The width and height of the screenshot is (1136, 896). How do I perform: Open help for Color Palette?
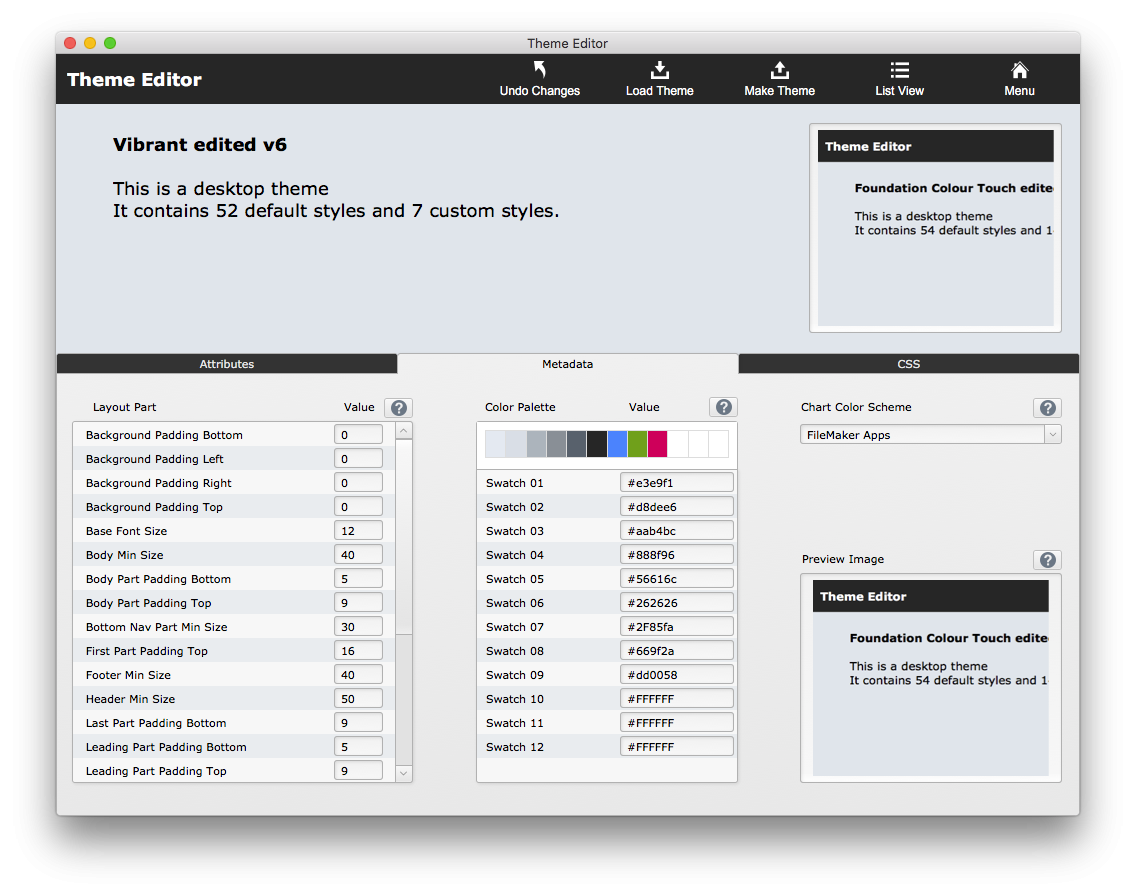[723, 407]
